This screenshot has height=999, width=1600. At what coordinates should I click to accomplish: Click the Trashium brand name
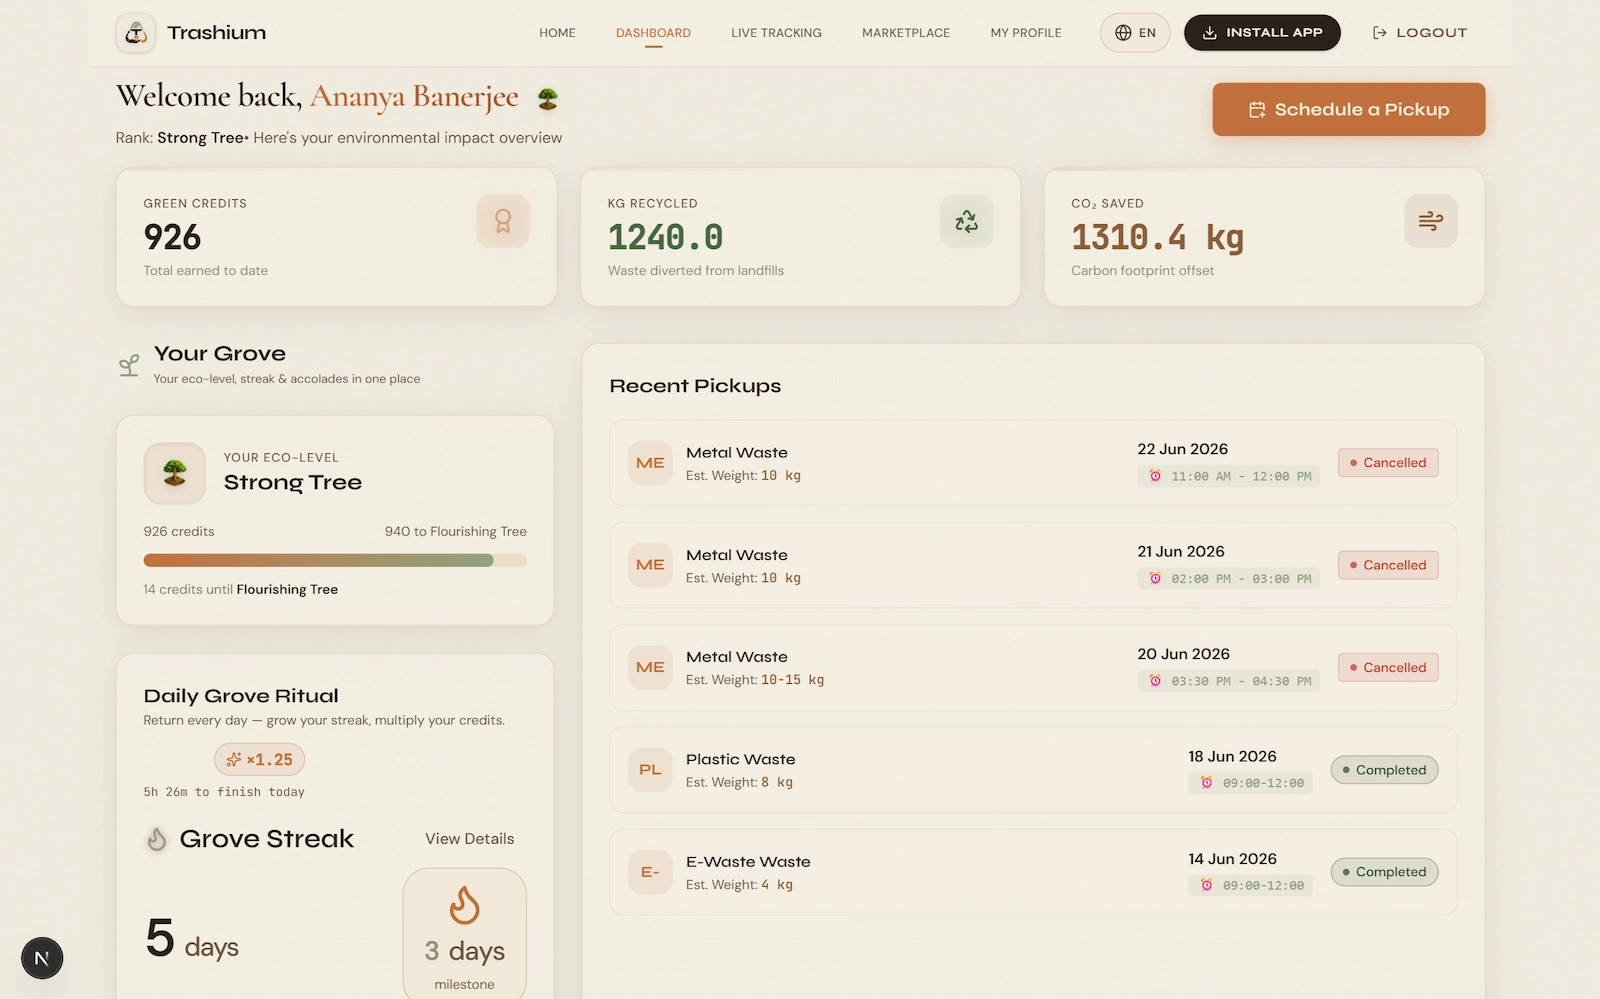point(217,33)
